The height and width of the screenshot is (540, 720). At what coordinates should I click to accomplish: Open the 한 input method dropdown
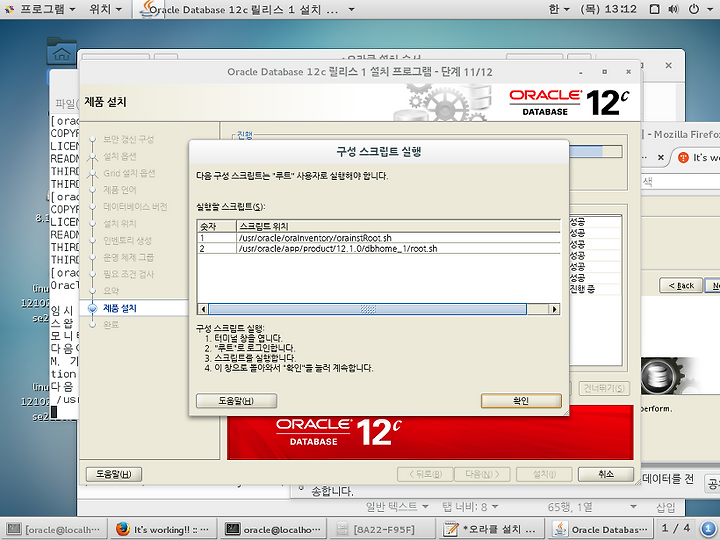559,9
